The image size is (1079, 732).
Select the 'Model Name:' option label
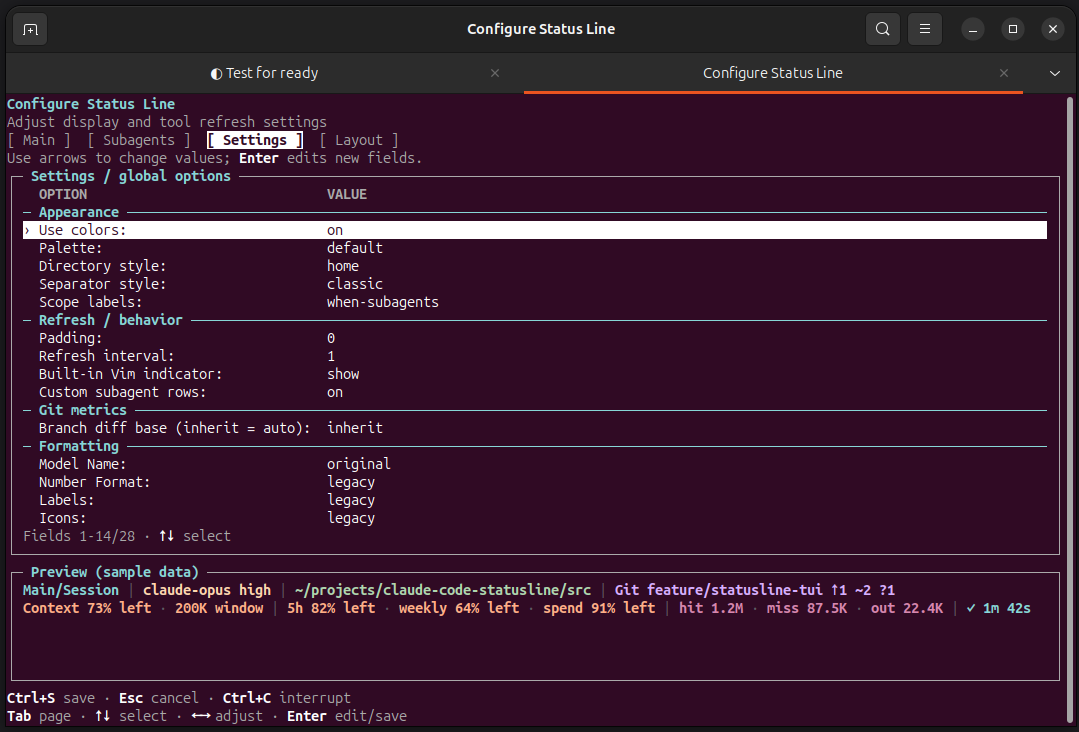[83, 464]
